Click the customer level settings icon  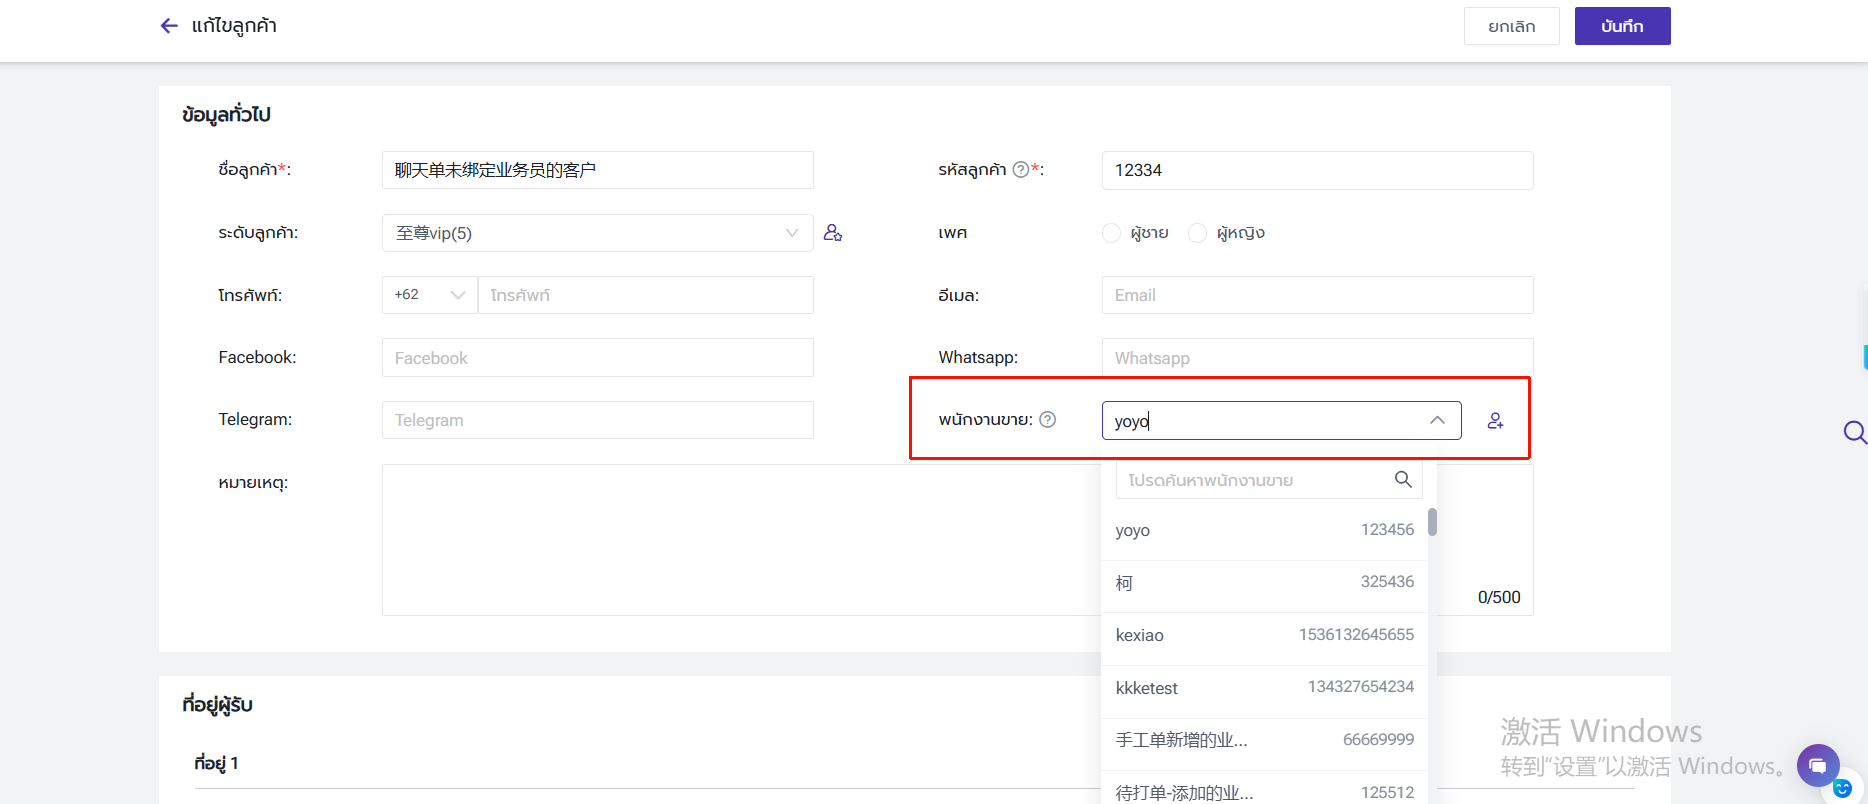tap(832, 233)
